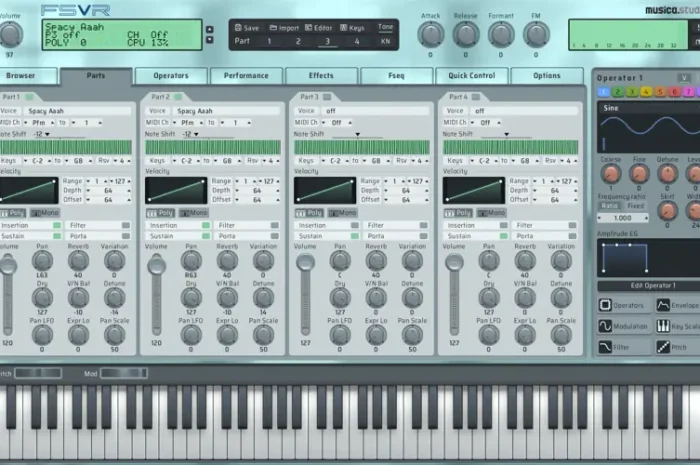Image resolution: width=700 pixels, height=465 pixels.
Task: Click the Save icon in the top bar
Action: pos(238,28)
